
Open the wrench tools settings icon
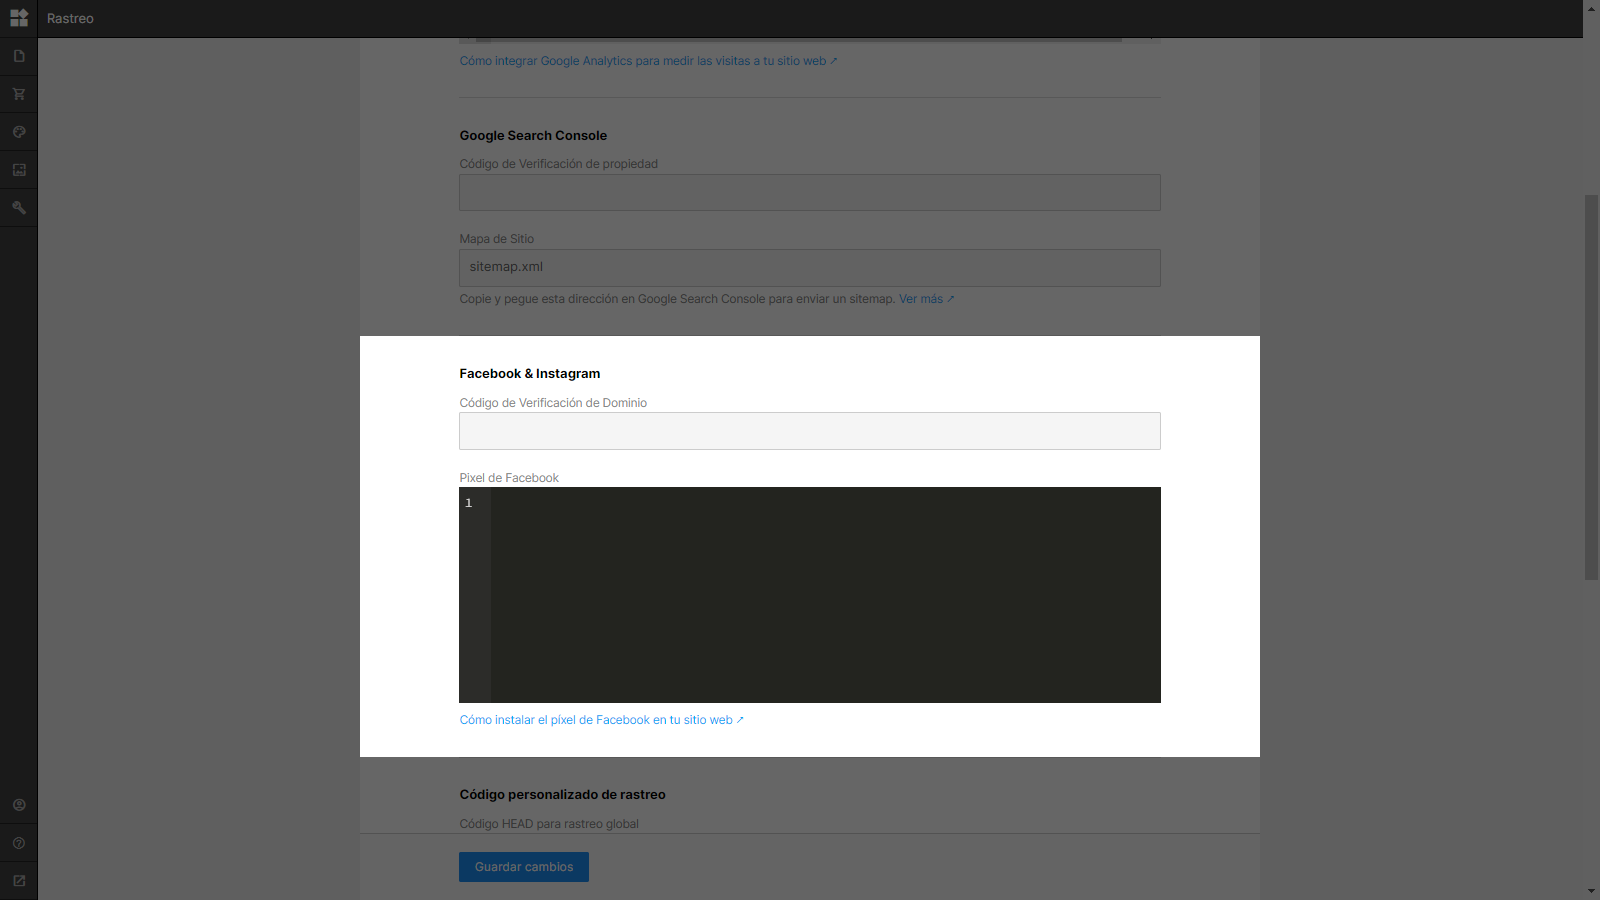(x=19, y=208)
